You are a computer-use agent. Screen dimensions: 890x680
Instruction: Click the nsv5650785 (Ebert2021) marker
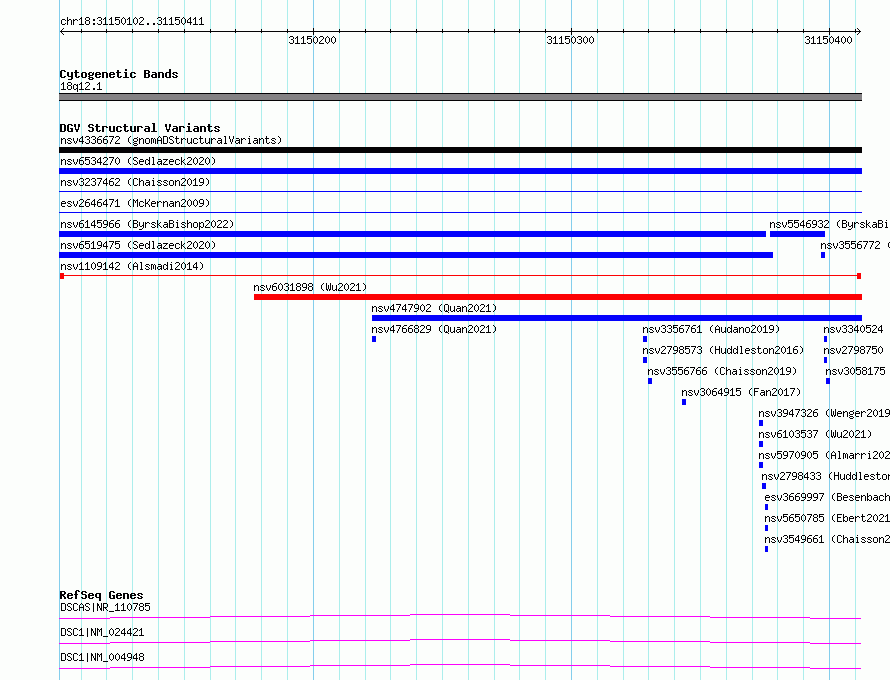tap(766, 528)
